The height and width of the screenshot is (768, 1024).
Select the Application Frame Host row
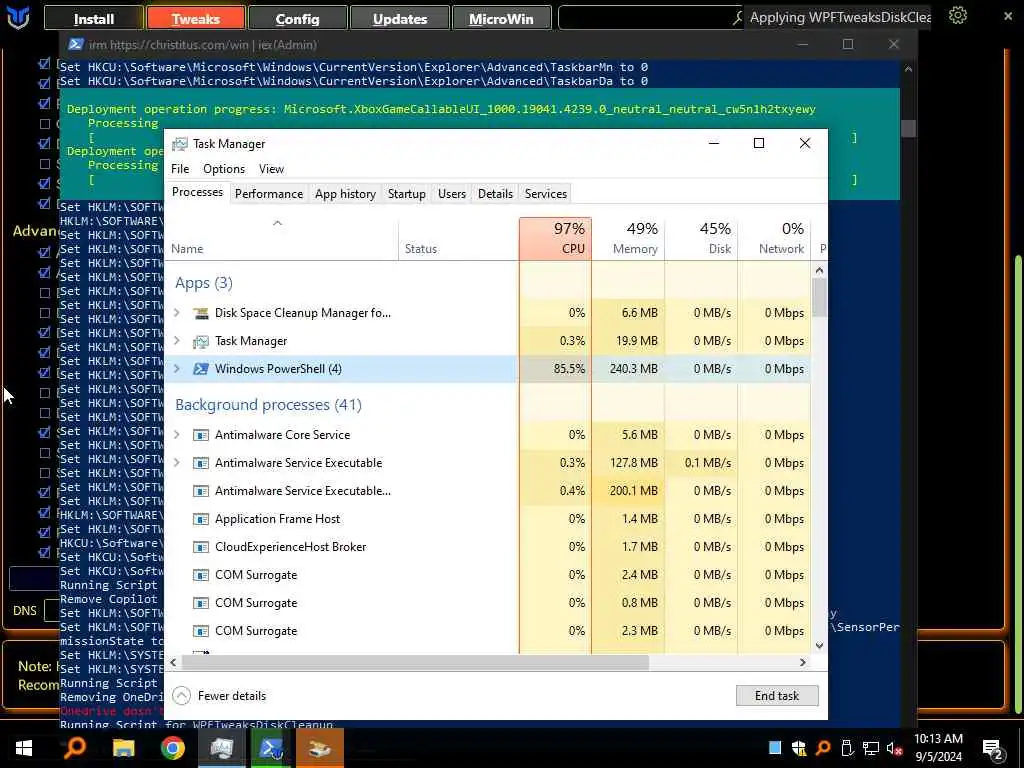tap(488, 519)
